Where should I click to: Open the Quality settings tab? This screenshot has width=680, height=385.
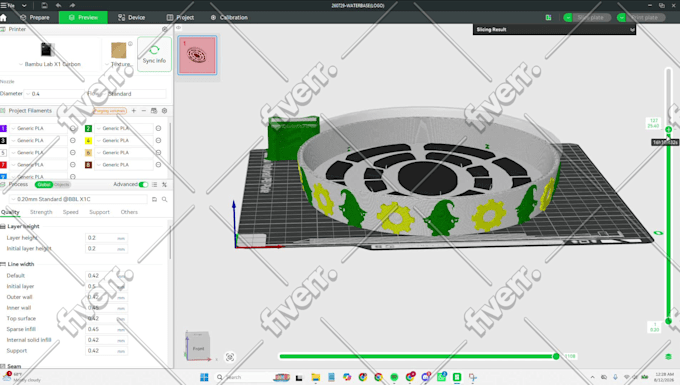pyautogui.click(x=10, y=212)
